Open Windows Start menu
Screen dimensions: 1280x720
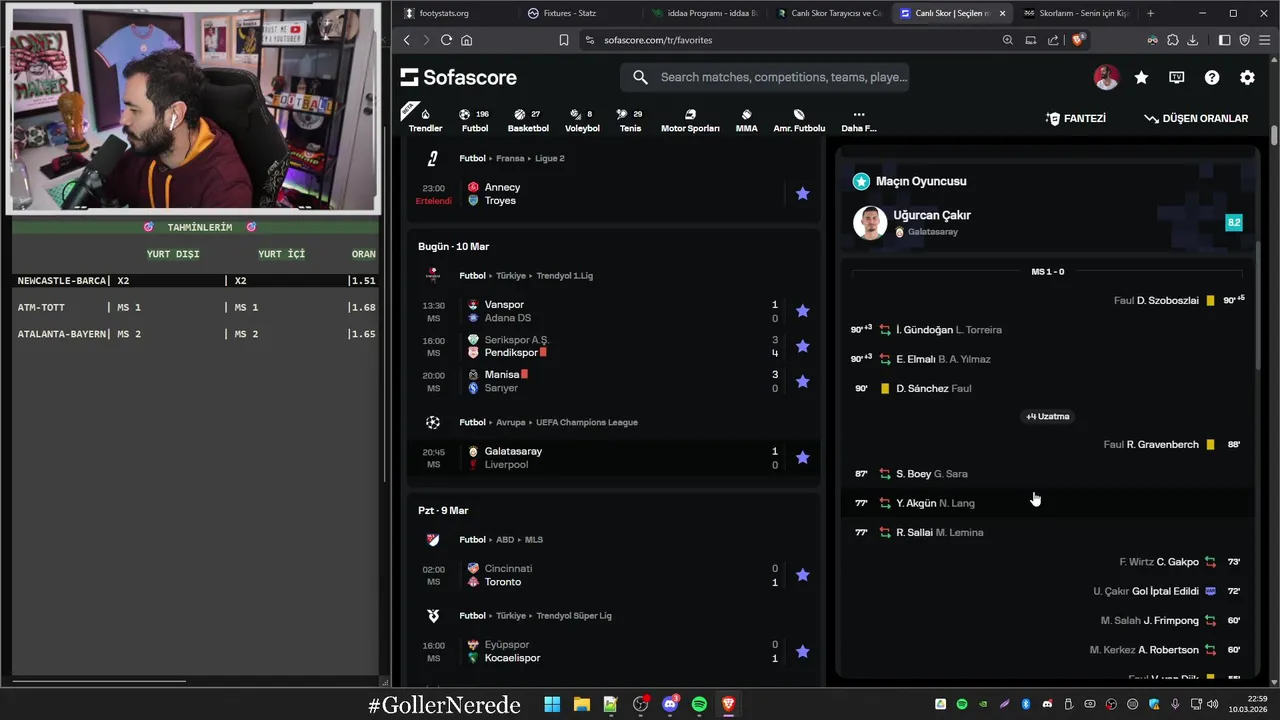point(552,704)
